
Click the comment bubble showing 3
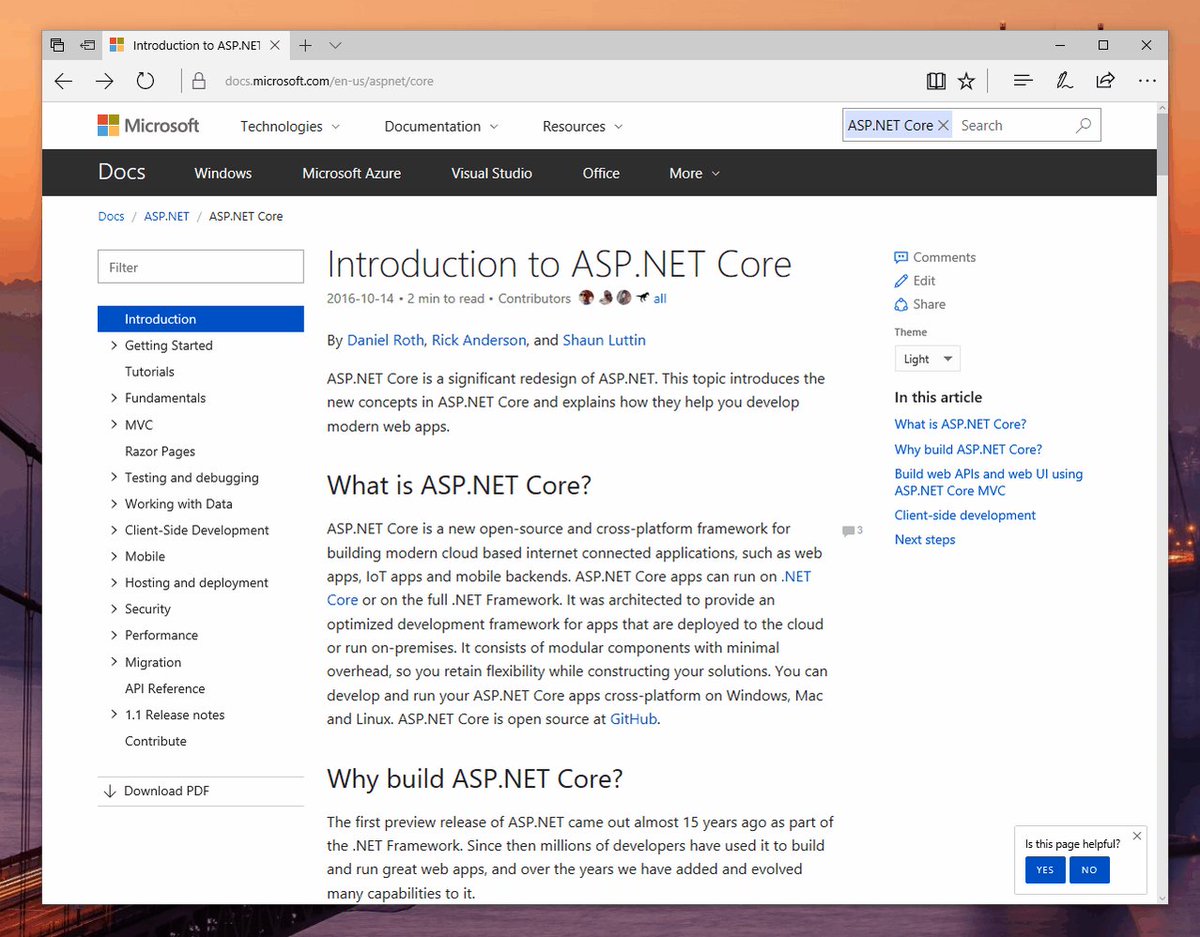[x=852, y=530]
